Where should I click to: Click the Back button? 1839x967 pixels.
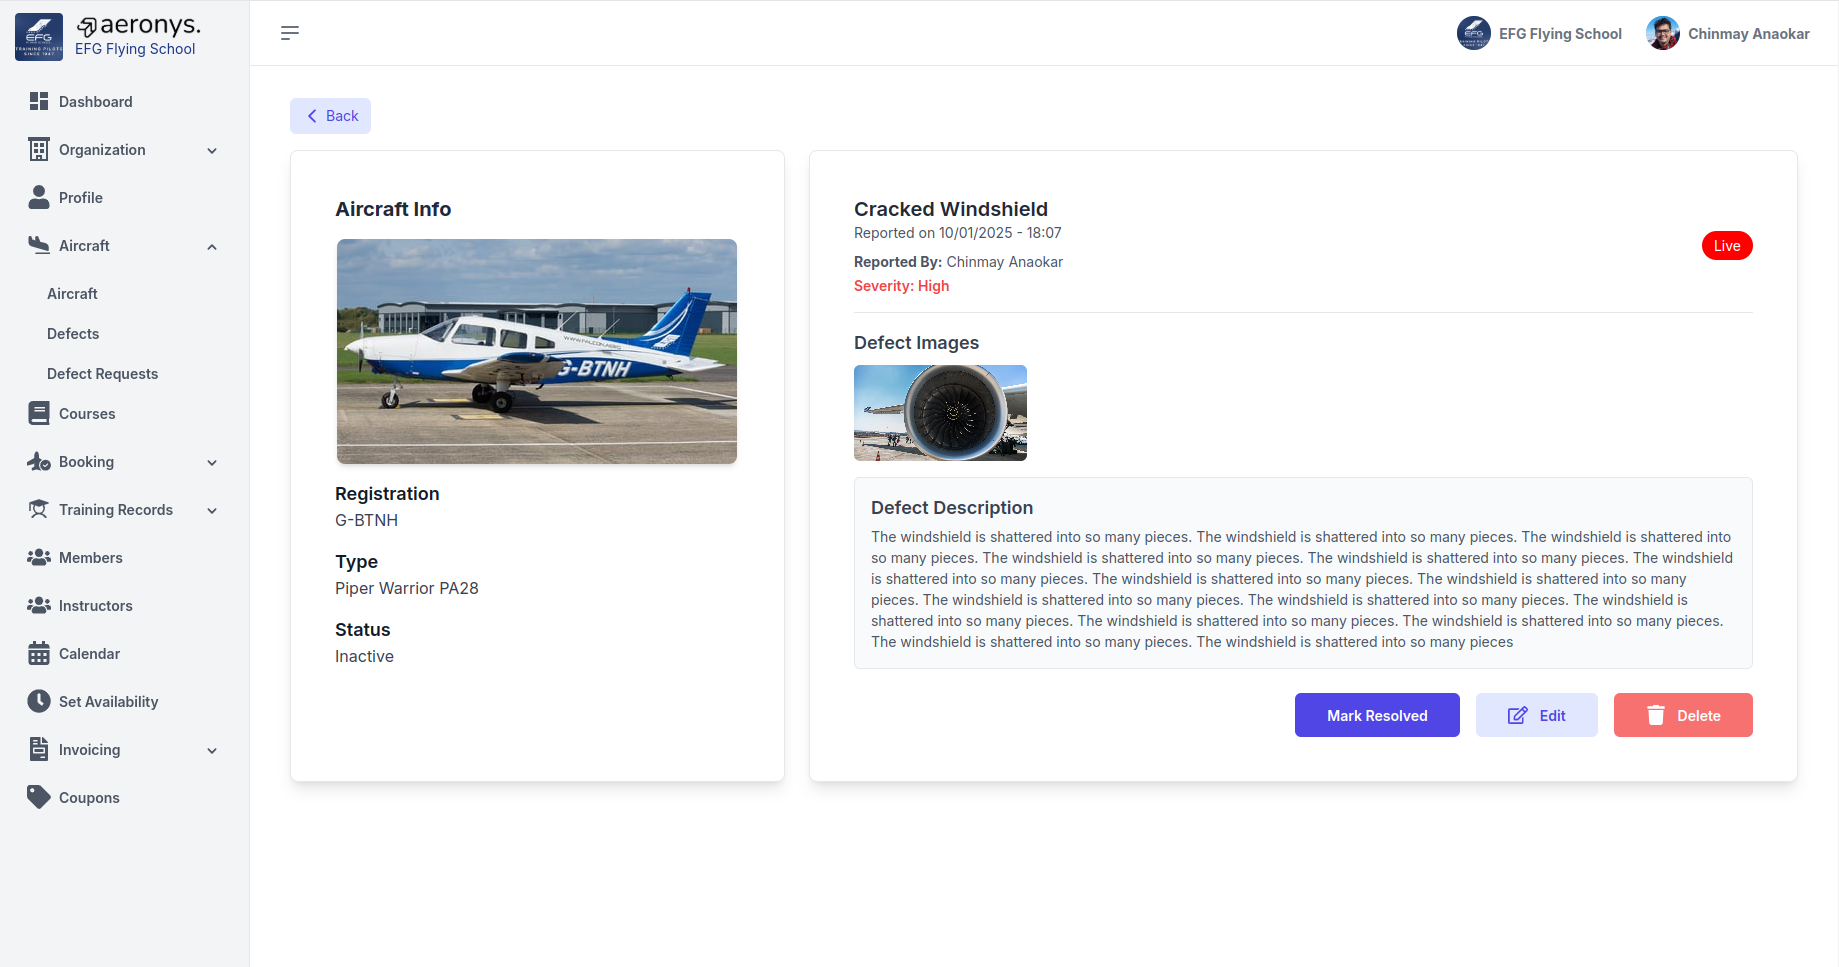pos(330,116)
